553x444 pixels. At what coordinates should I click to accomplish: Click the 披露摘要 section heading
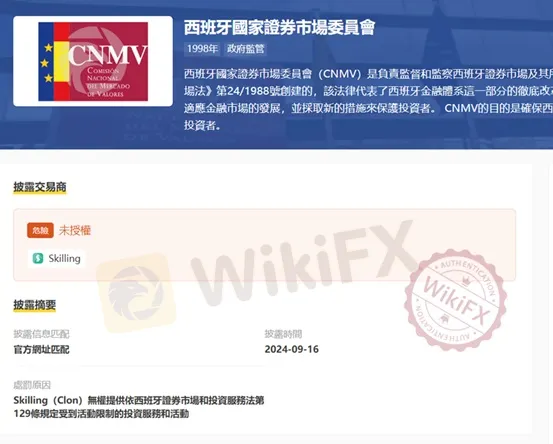35,305
